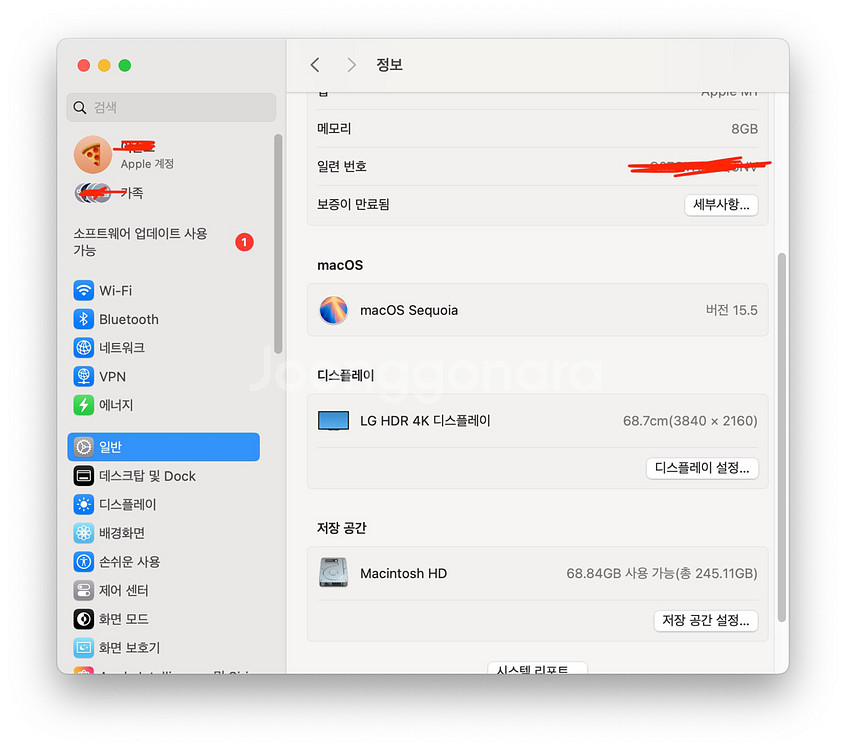Open 디스플레이 설정... button
The image size is (847, 750).
coord(702,468)
